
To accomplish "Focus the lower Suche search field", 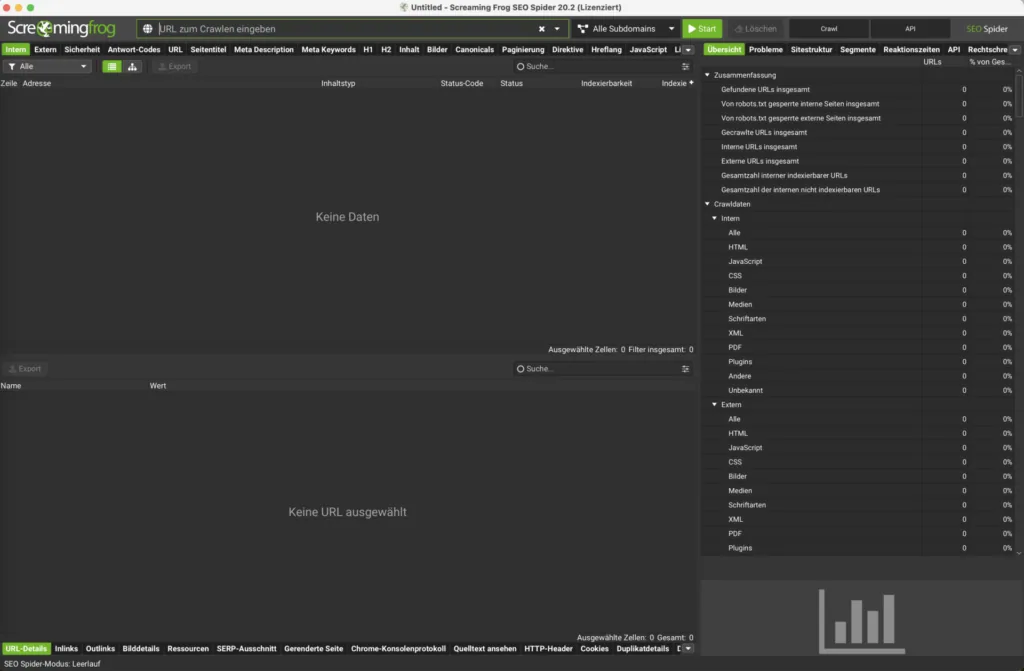I will click(x=598, y=368).
